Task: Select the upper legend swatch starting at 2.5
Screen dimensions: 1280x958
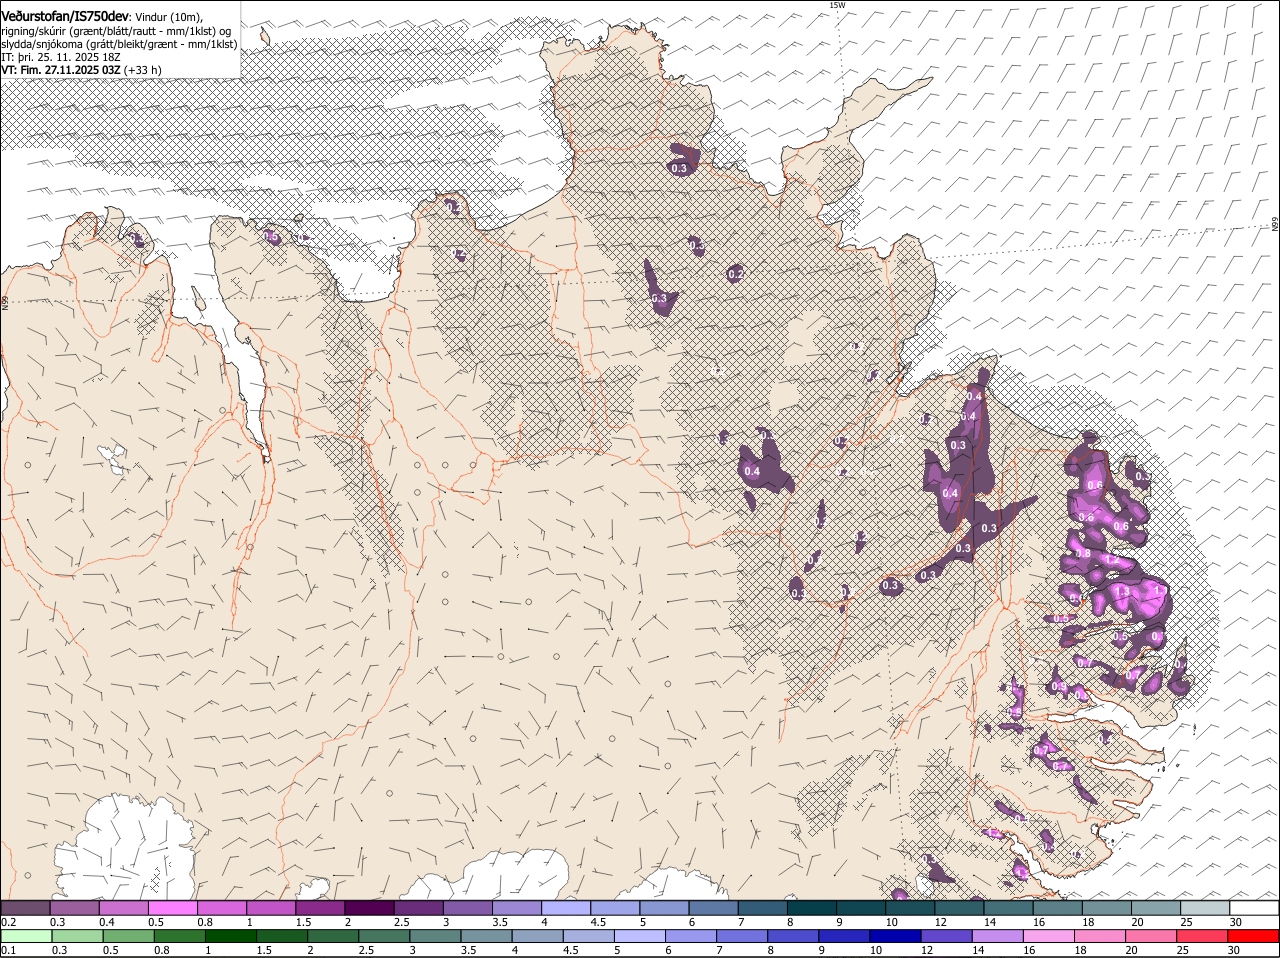Action: click(418, 908)
